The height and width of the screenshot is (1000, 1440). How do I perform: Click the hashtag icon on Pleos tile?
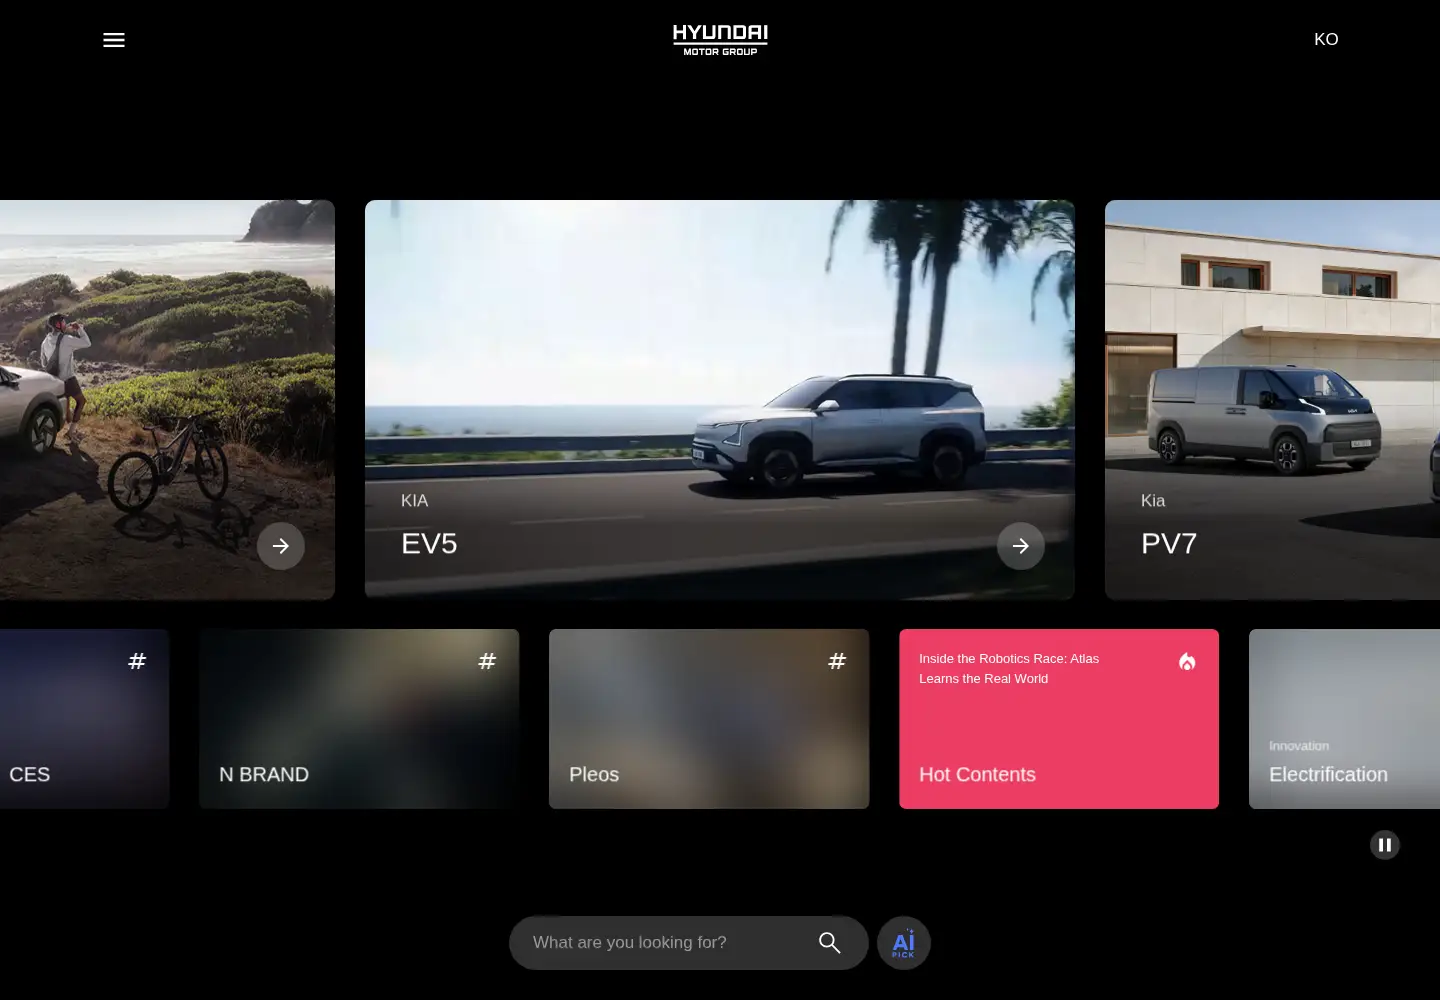[837, 661]
